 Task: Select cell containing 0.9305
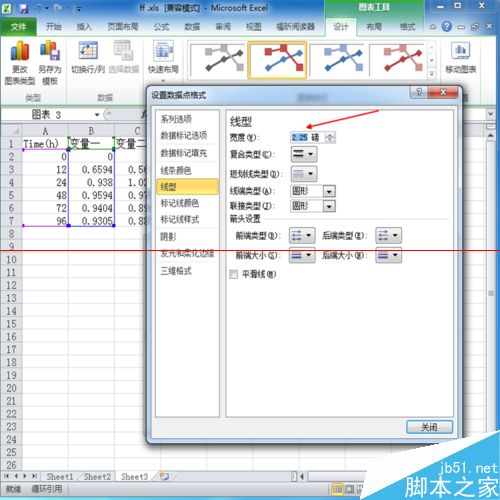point(91,221)
